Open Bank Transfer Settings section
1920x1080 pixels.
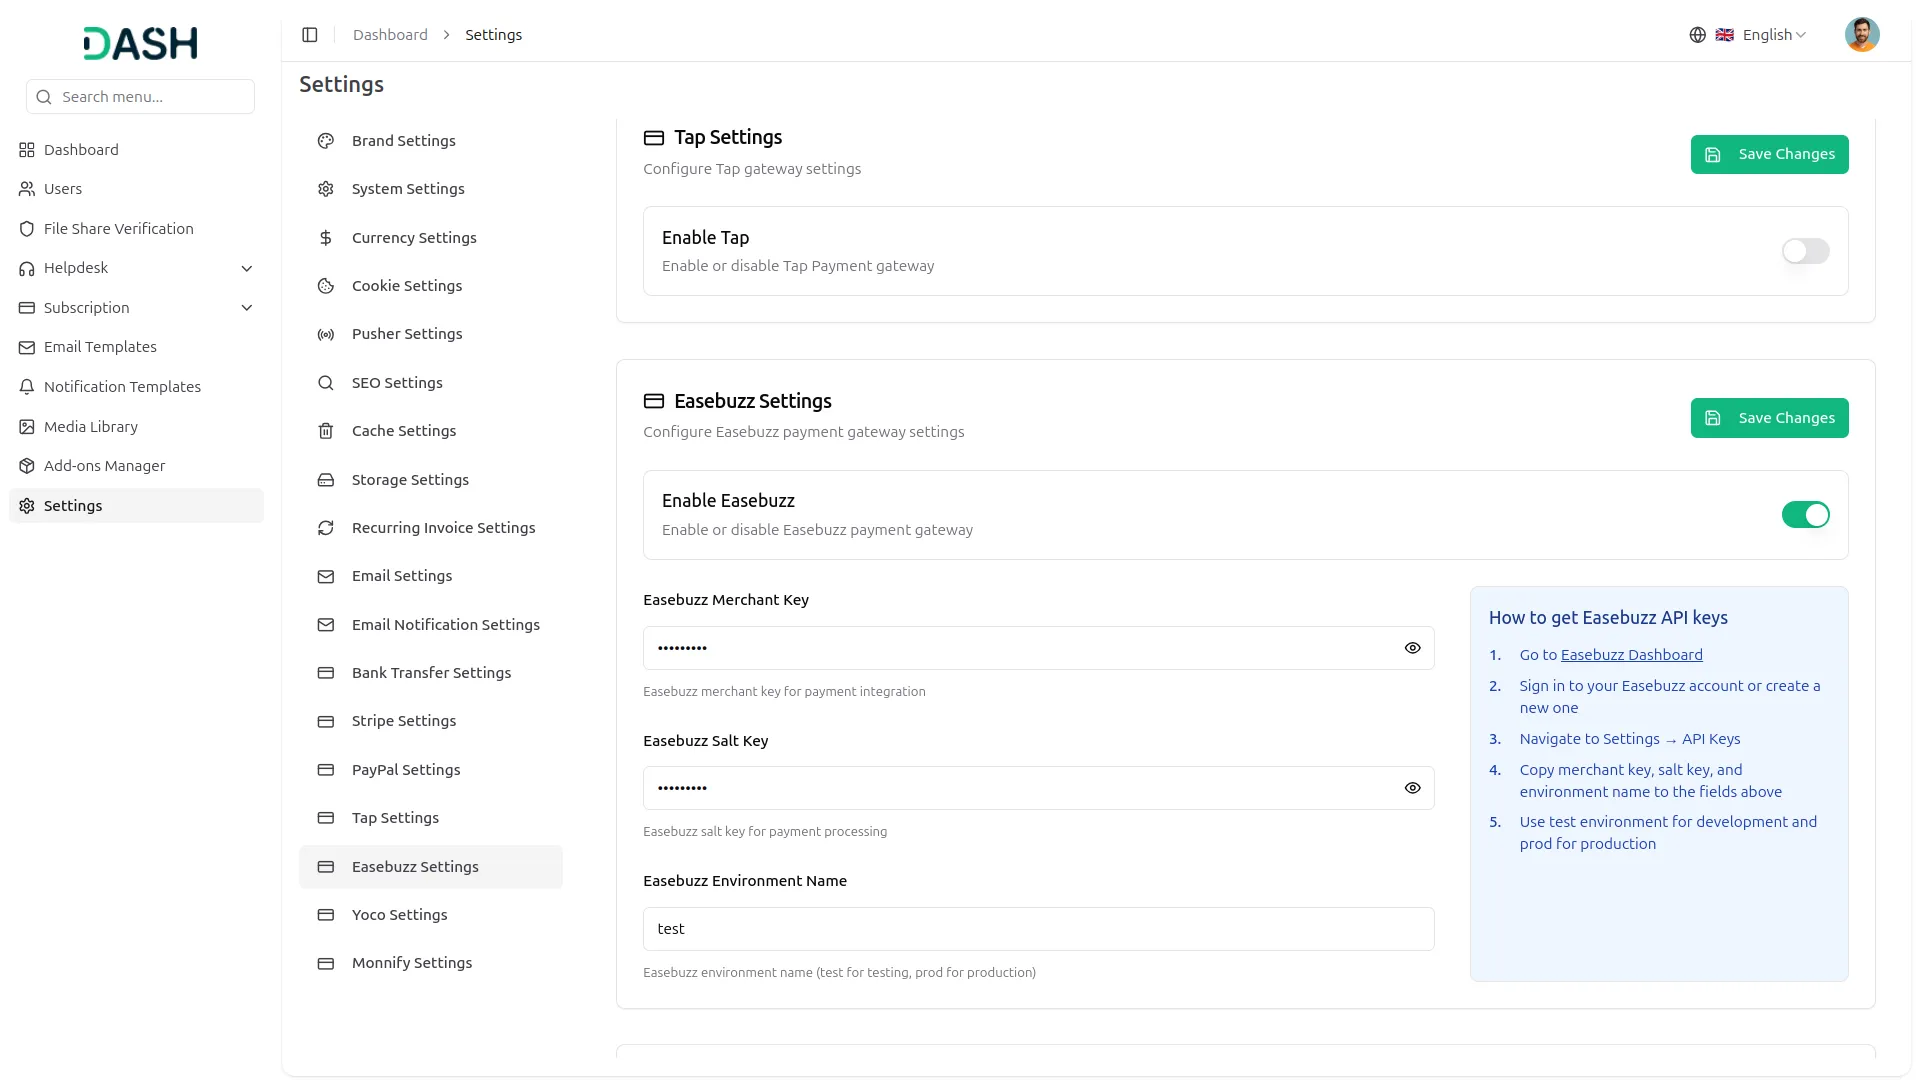[431, 673]
